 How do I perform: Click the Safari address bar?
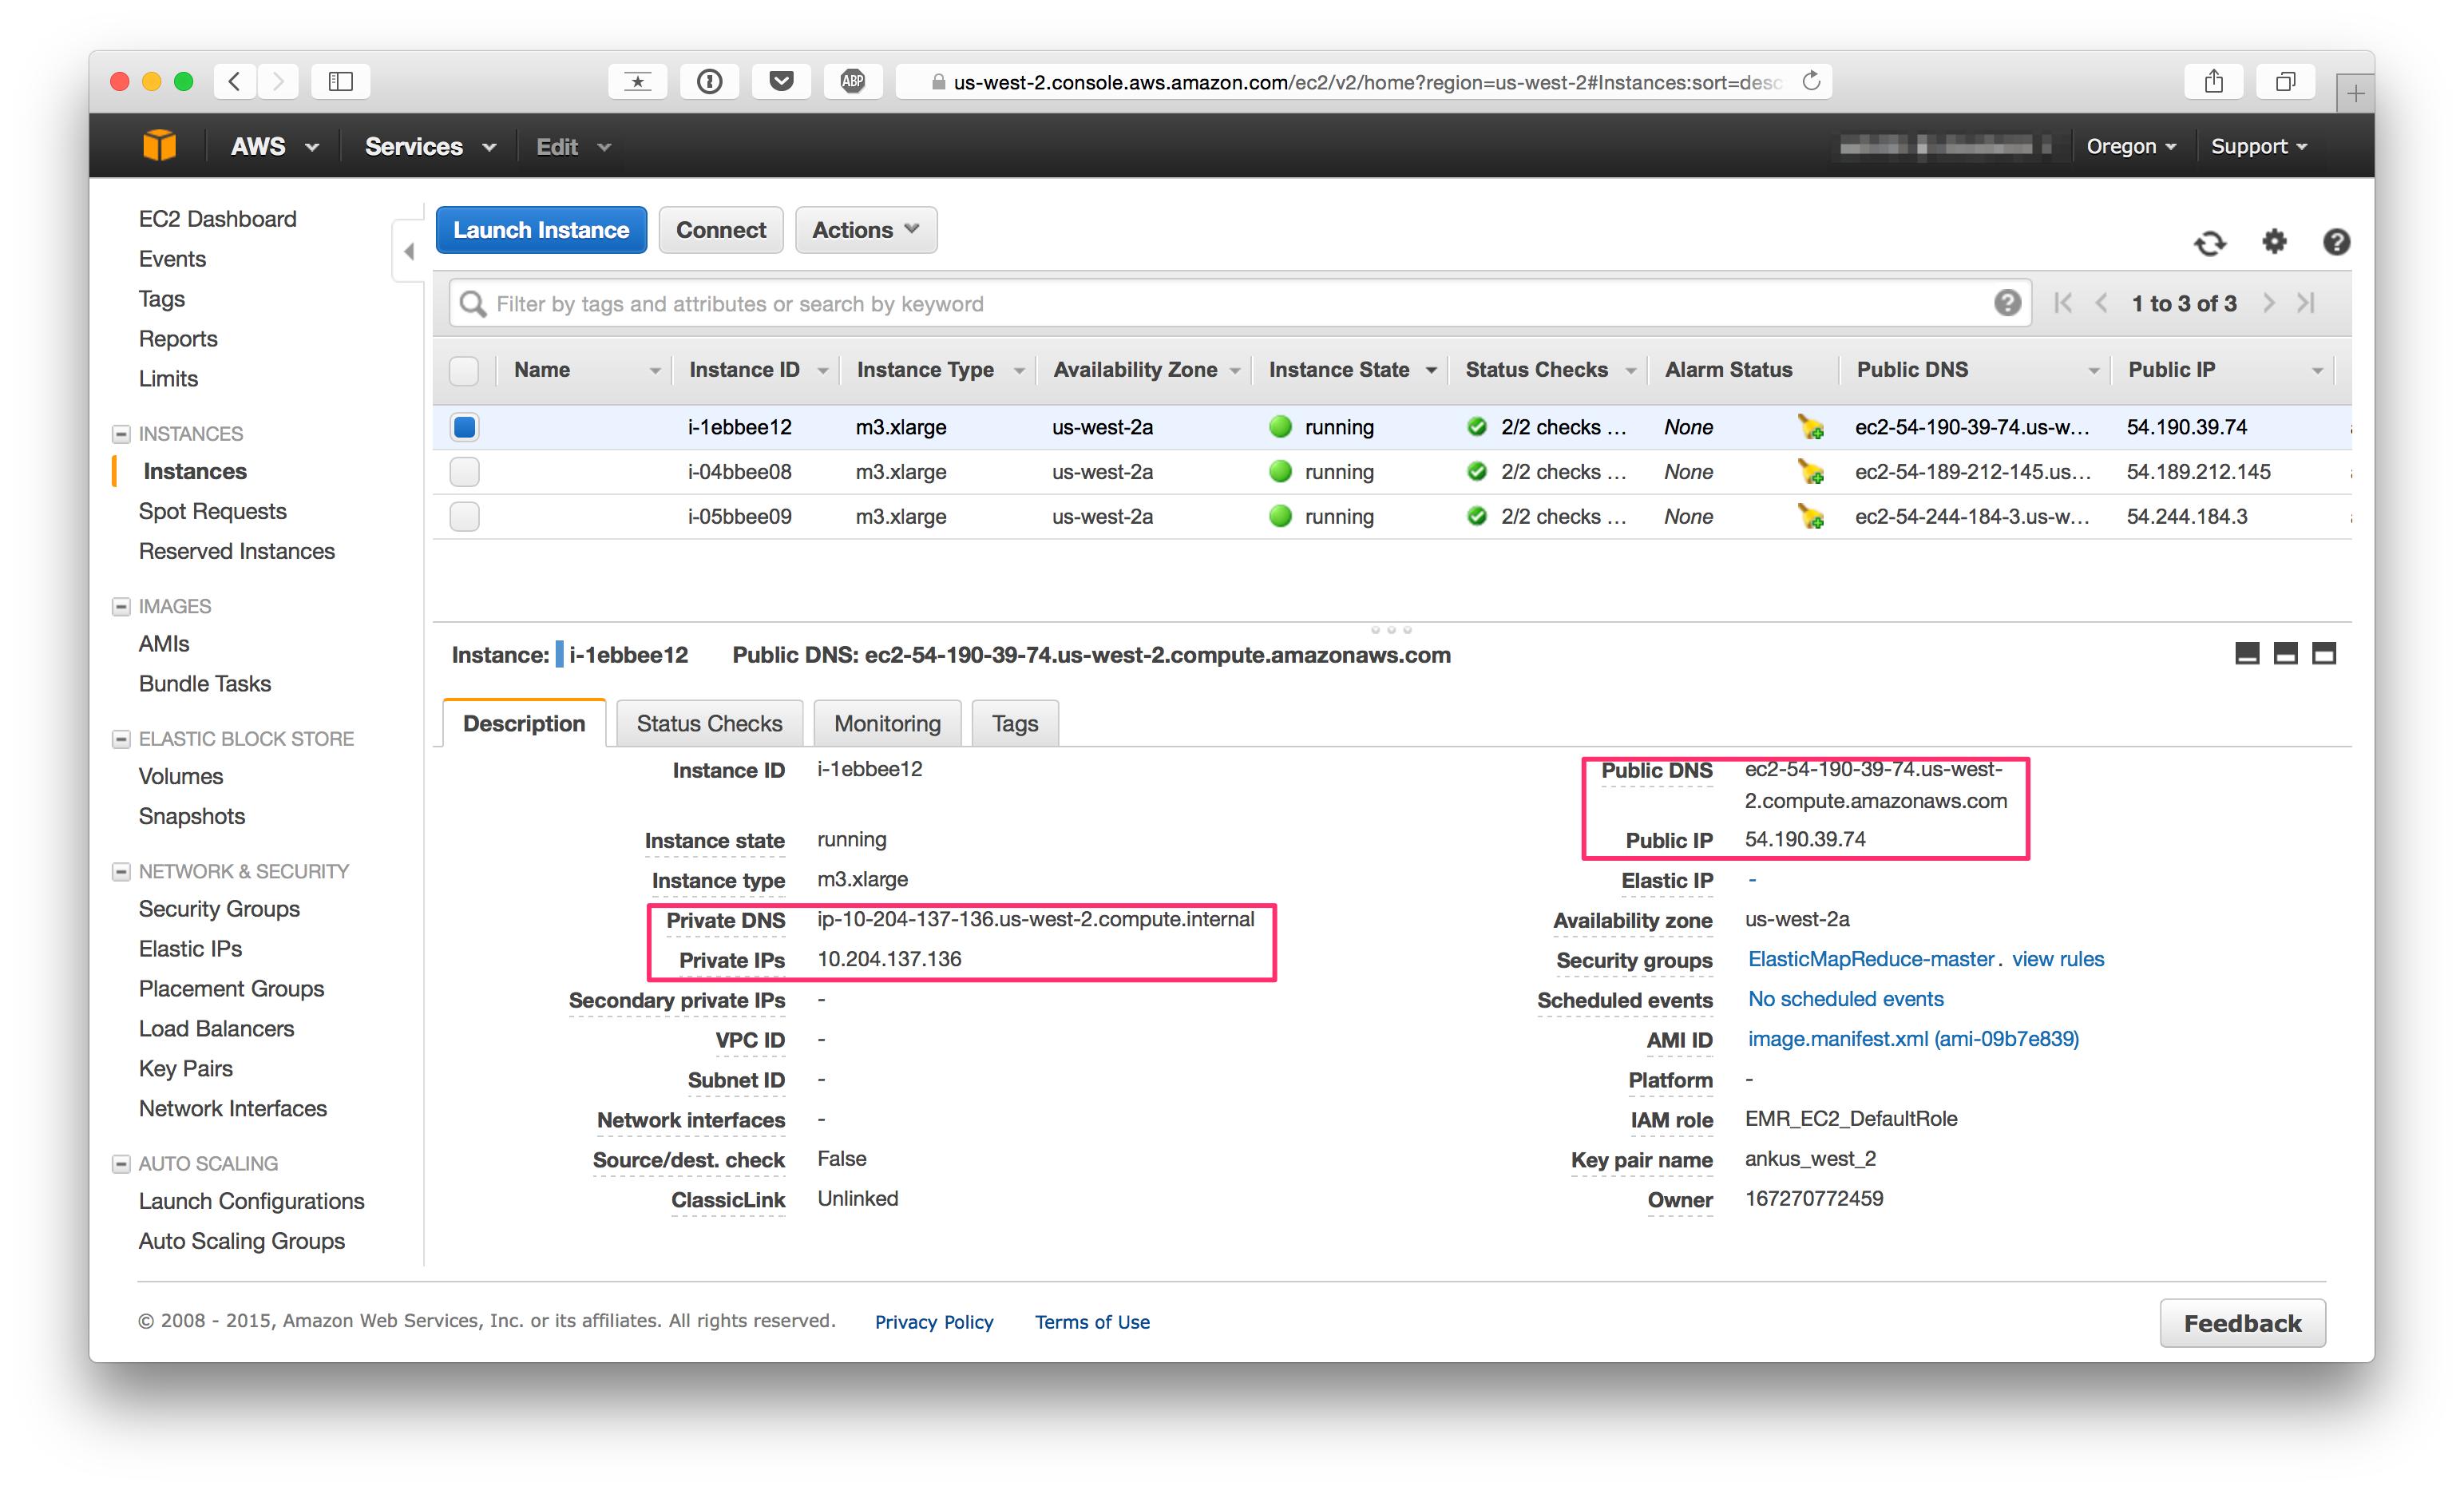point(1364,82)
